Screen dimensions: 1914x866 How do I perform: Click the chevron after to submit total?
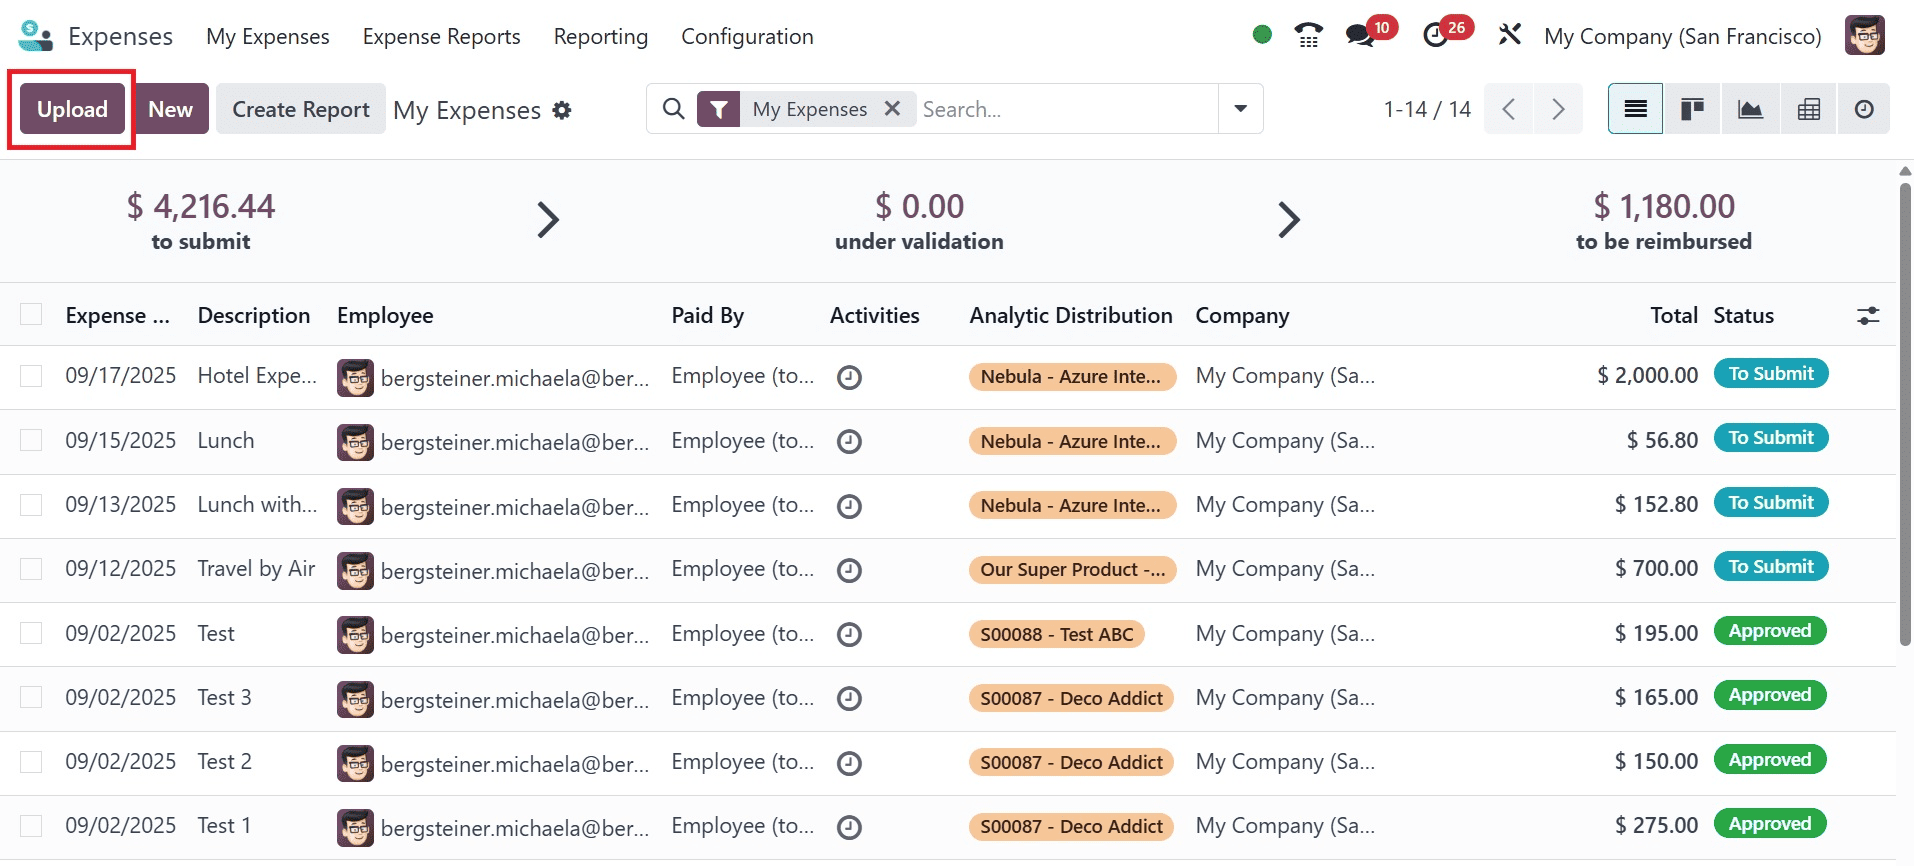click(547, 220)
